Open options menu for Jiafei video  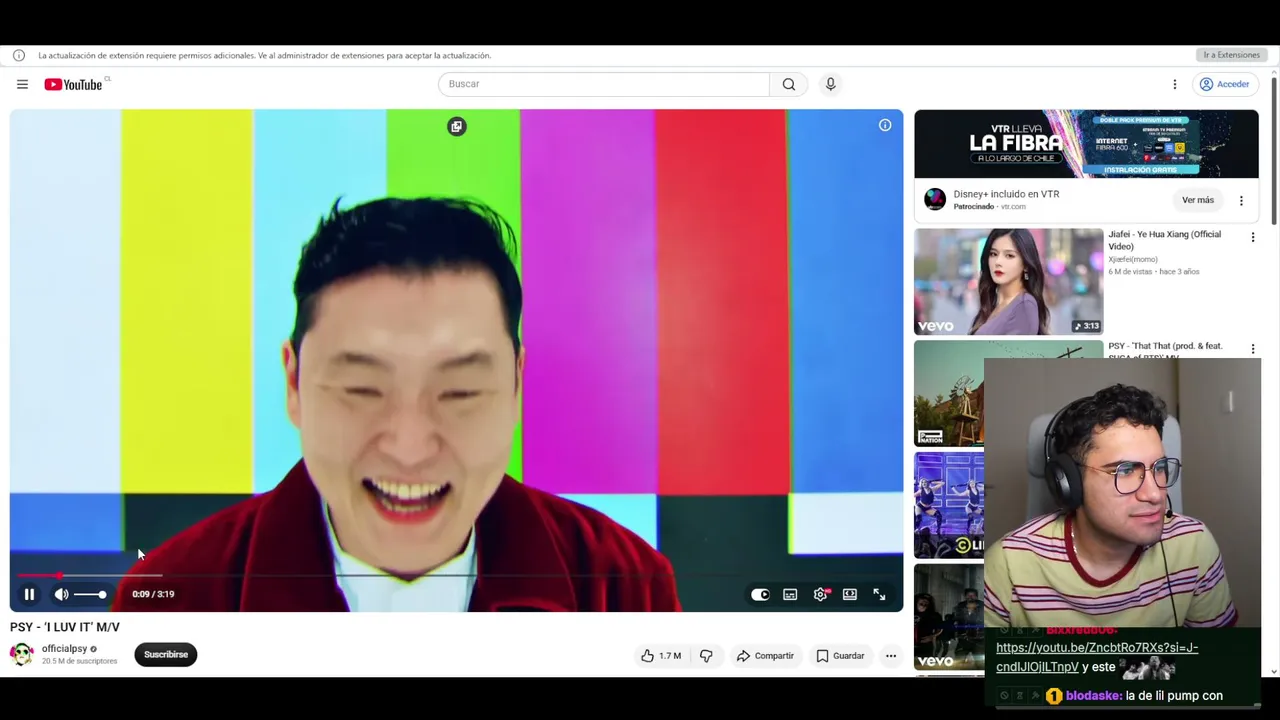tap(1252, 237)
